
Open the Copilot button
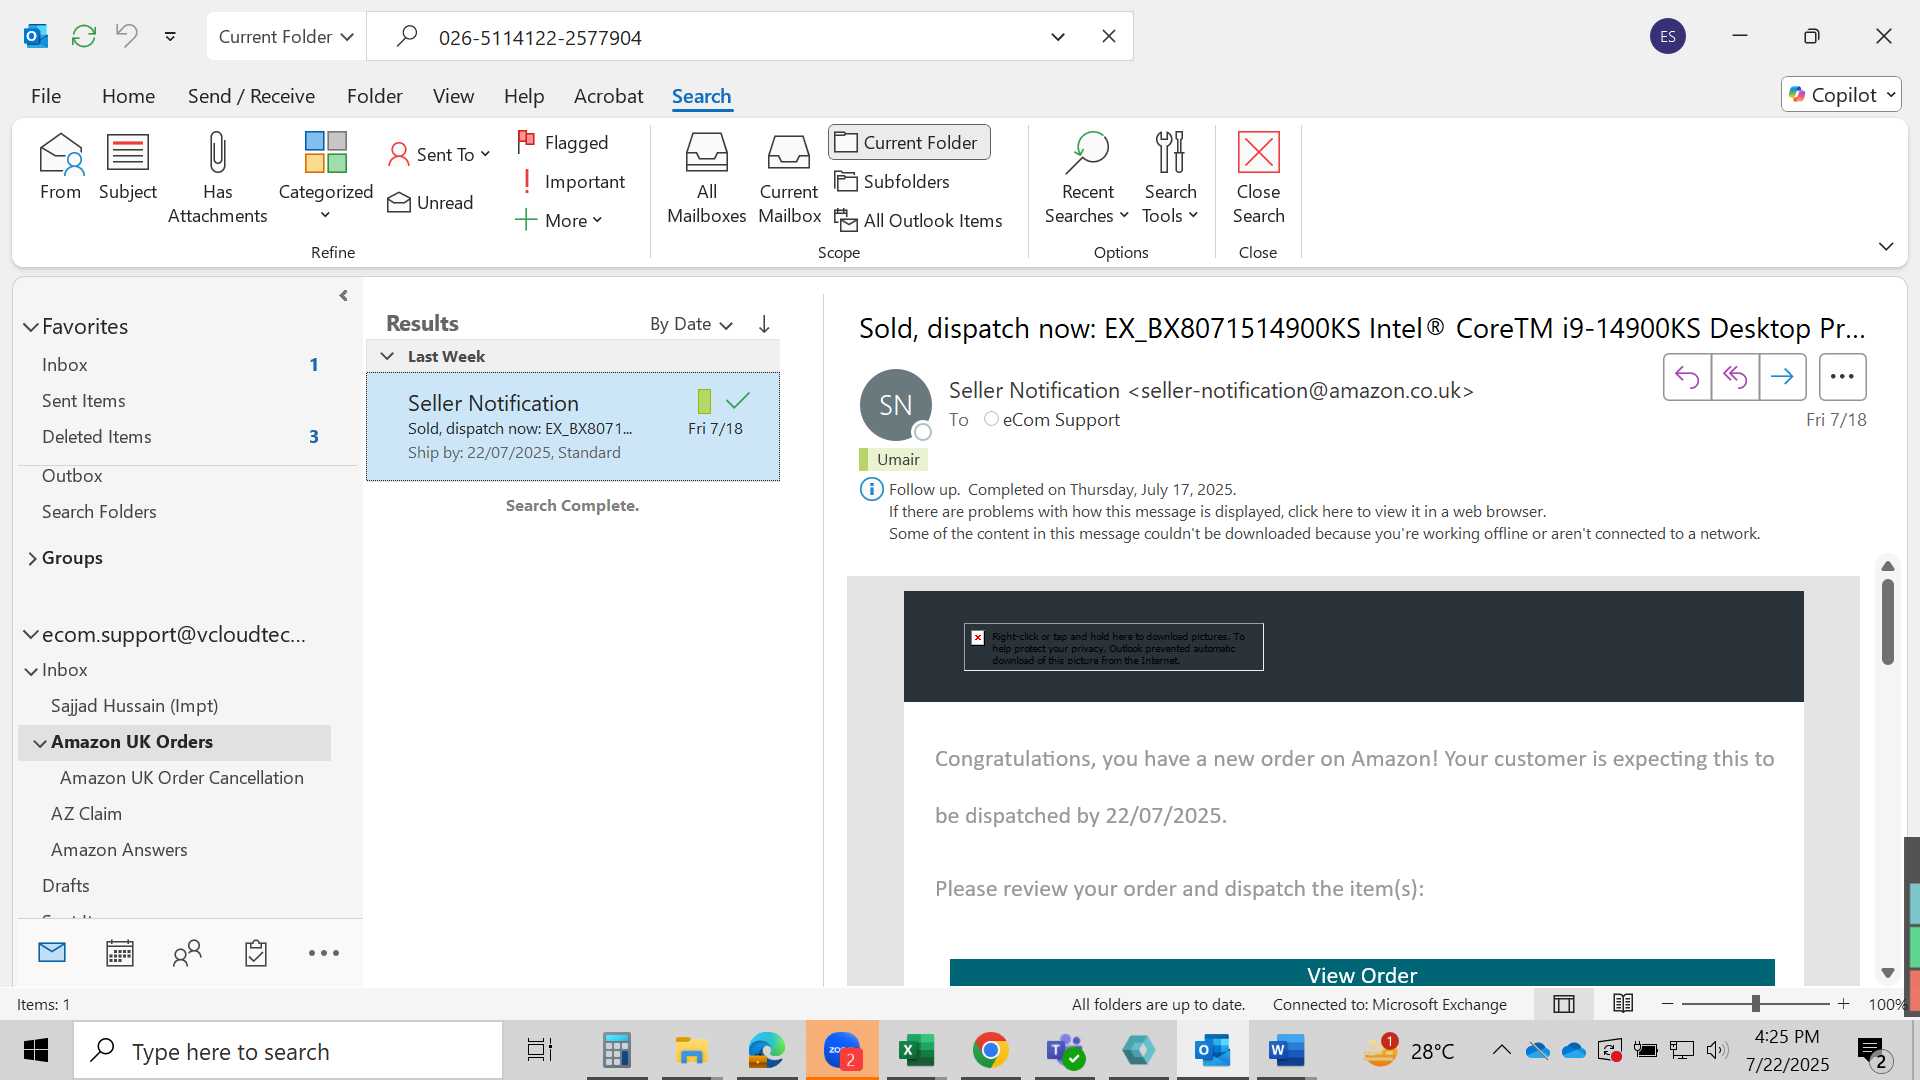pyautogui.click(x=1841, y=94)
